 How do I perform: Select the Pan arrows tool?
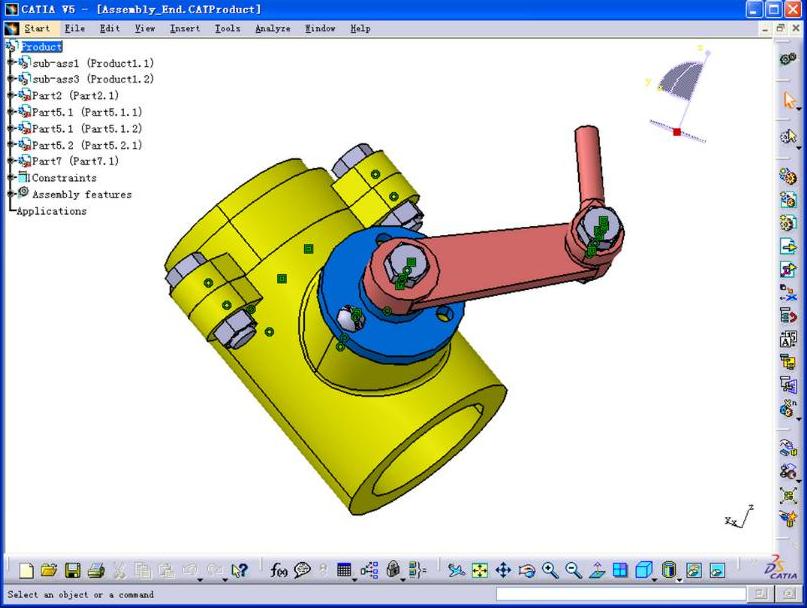(503, 570)
